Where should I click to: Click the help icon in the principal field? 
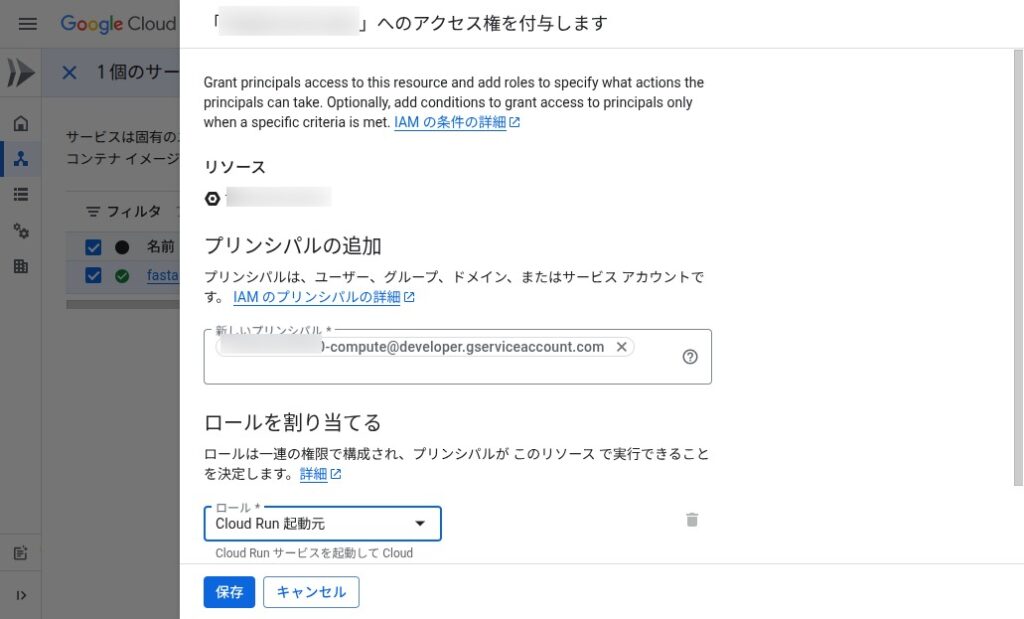(690, 357)
